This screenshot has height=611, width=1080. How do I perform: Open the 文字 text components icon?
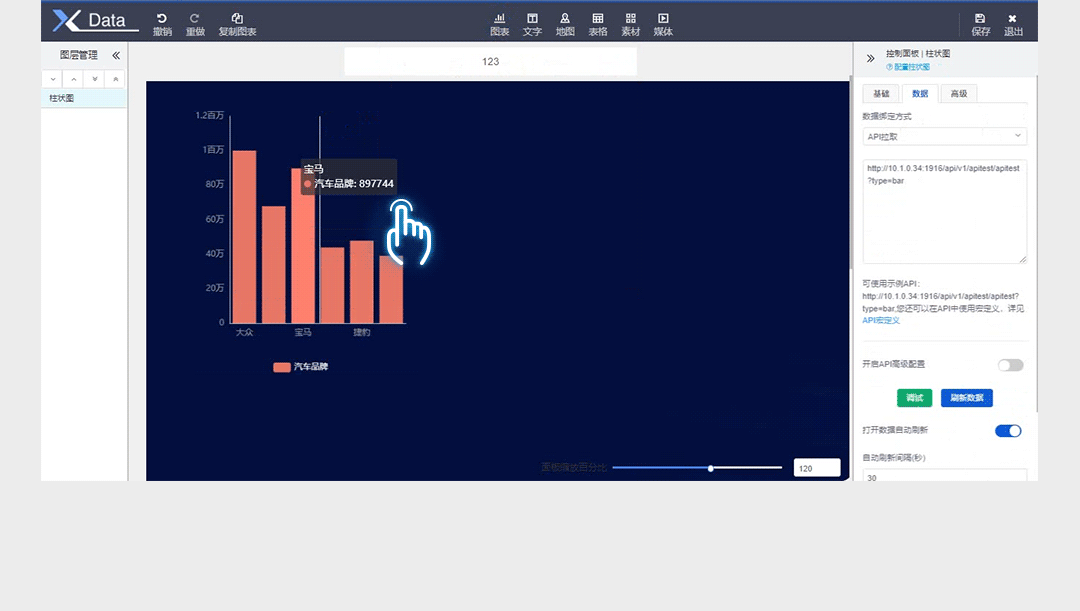[532, 19]
